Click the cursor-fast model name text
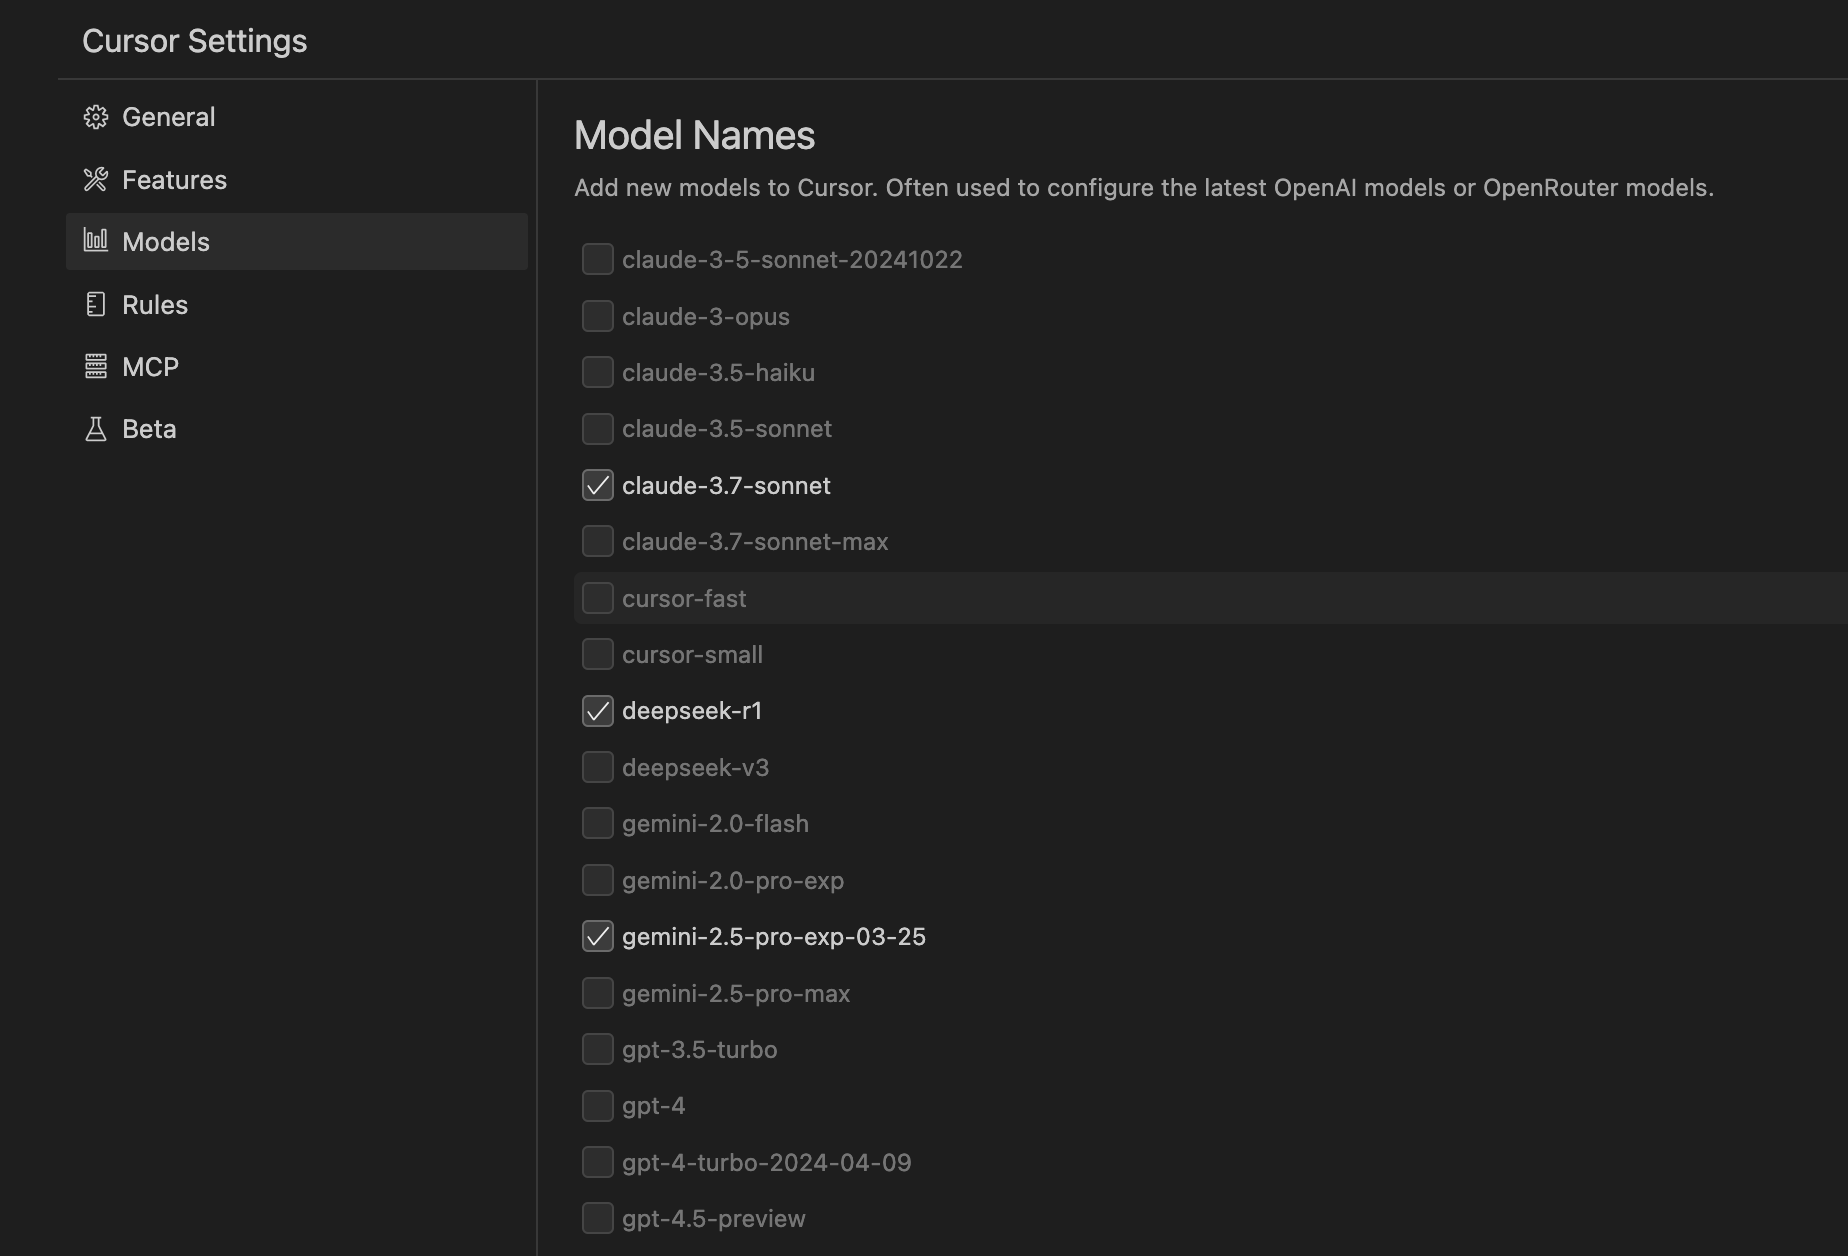1848x1256 pixels. click(x=684, y=599)
